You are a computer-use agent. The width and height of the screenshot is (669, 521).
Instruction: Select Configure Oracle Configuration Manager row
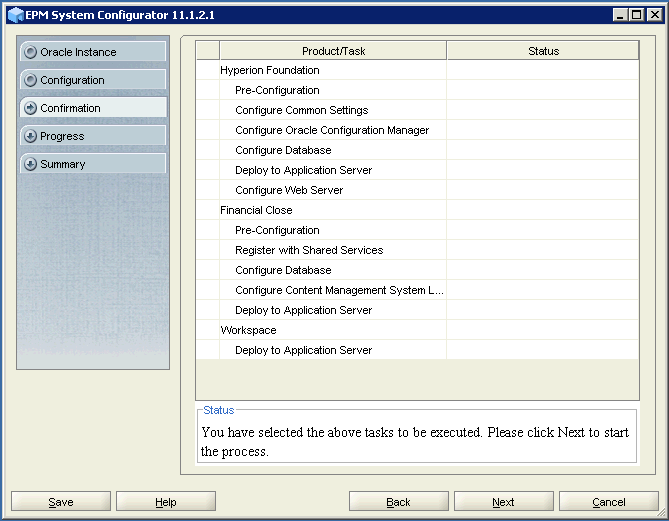417,130
